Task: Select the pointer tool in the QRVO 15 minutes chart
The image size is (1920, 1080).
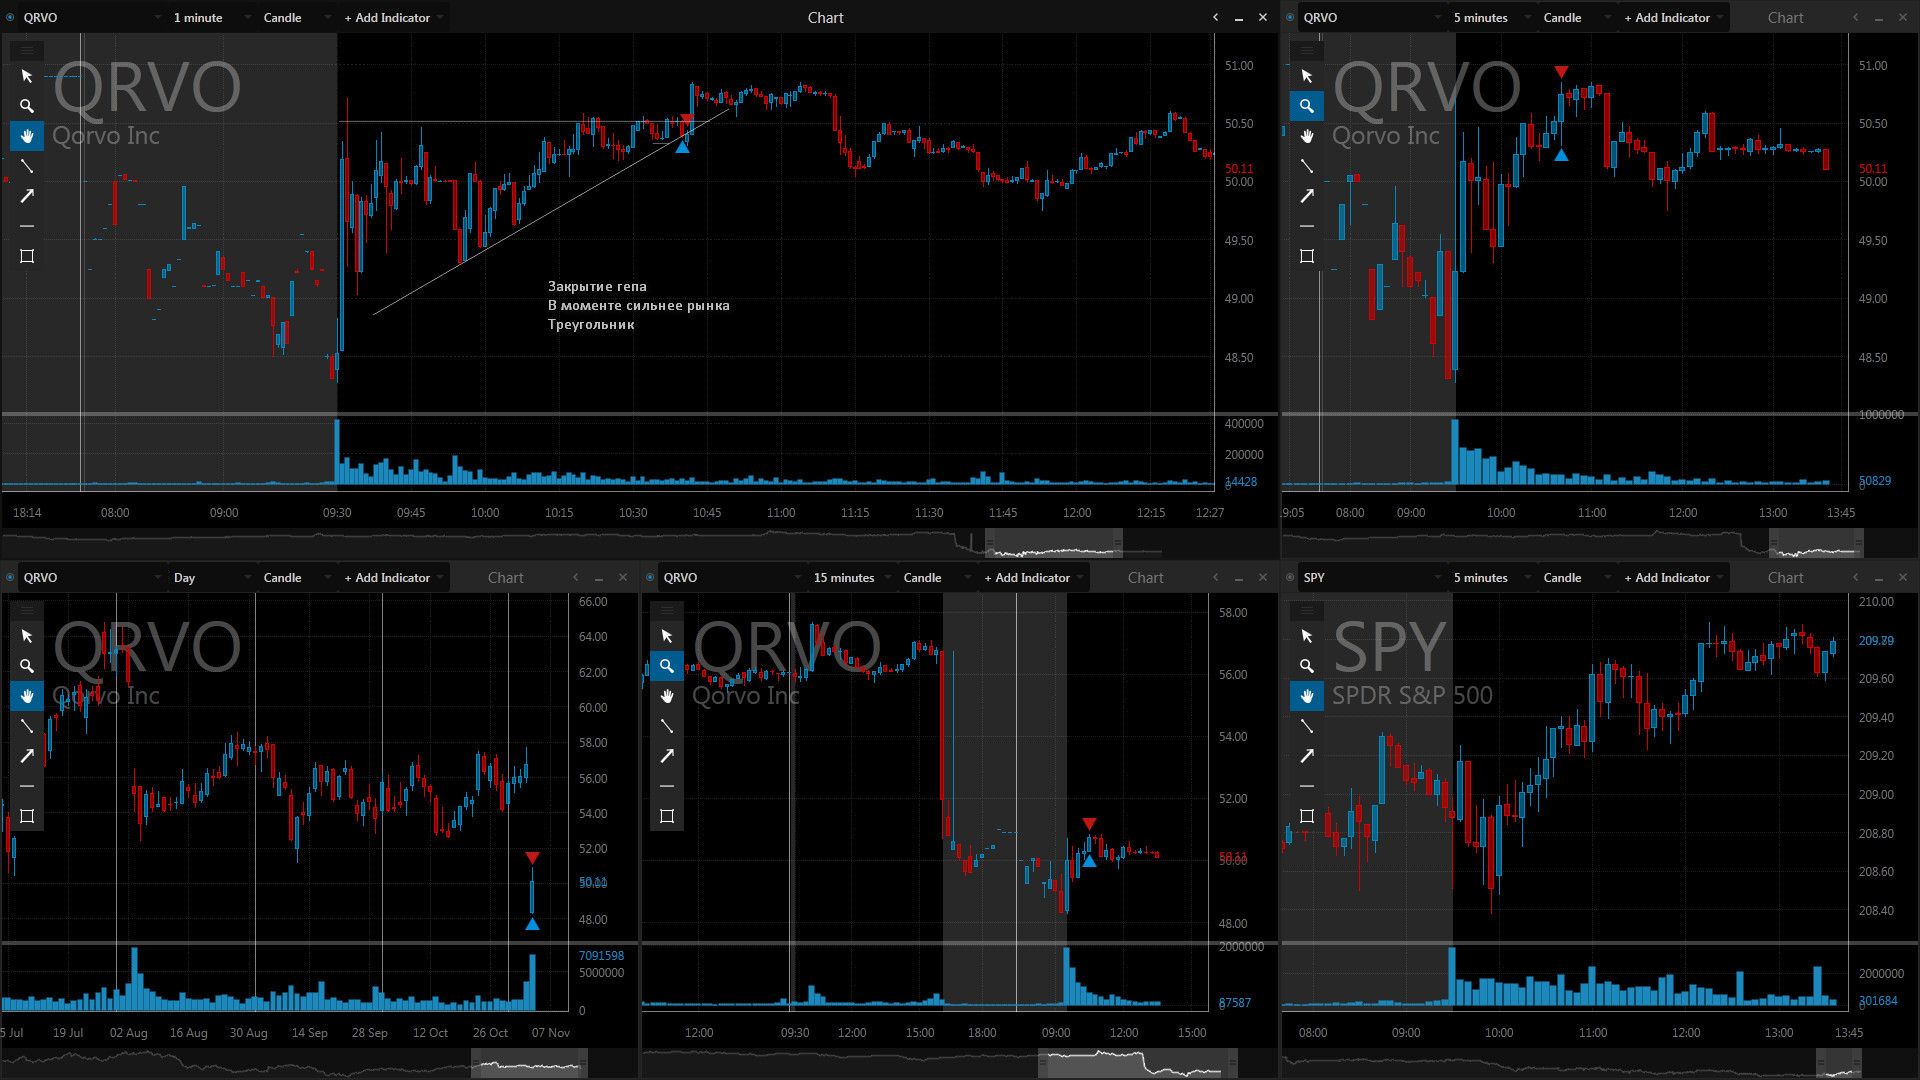Action: point(667,636)
